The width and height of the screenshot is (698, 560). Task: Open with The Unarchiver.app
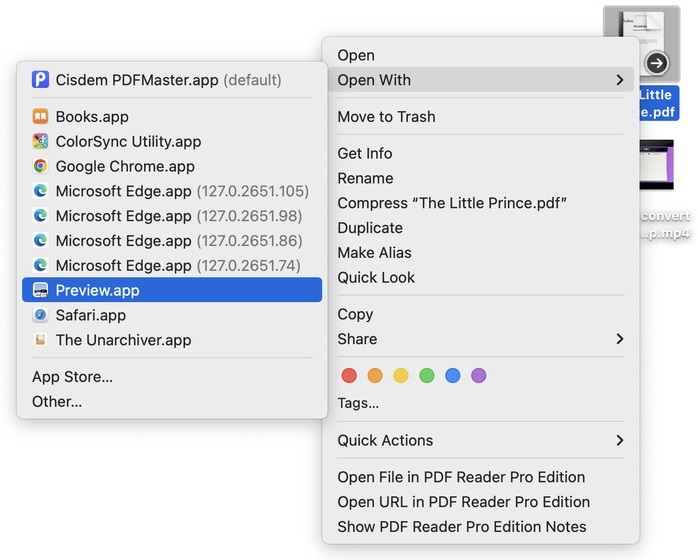(x=172, y=340)
